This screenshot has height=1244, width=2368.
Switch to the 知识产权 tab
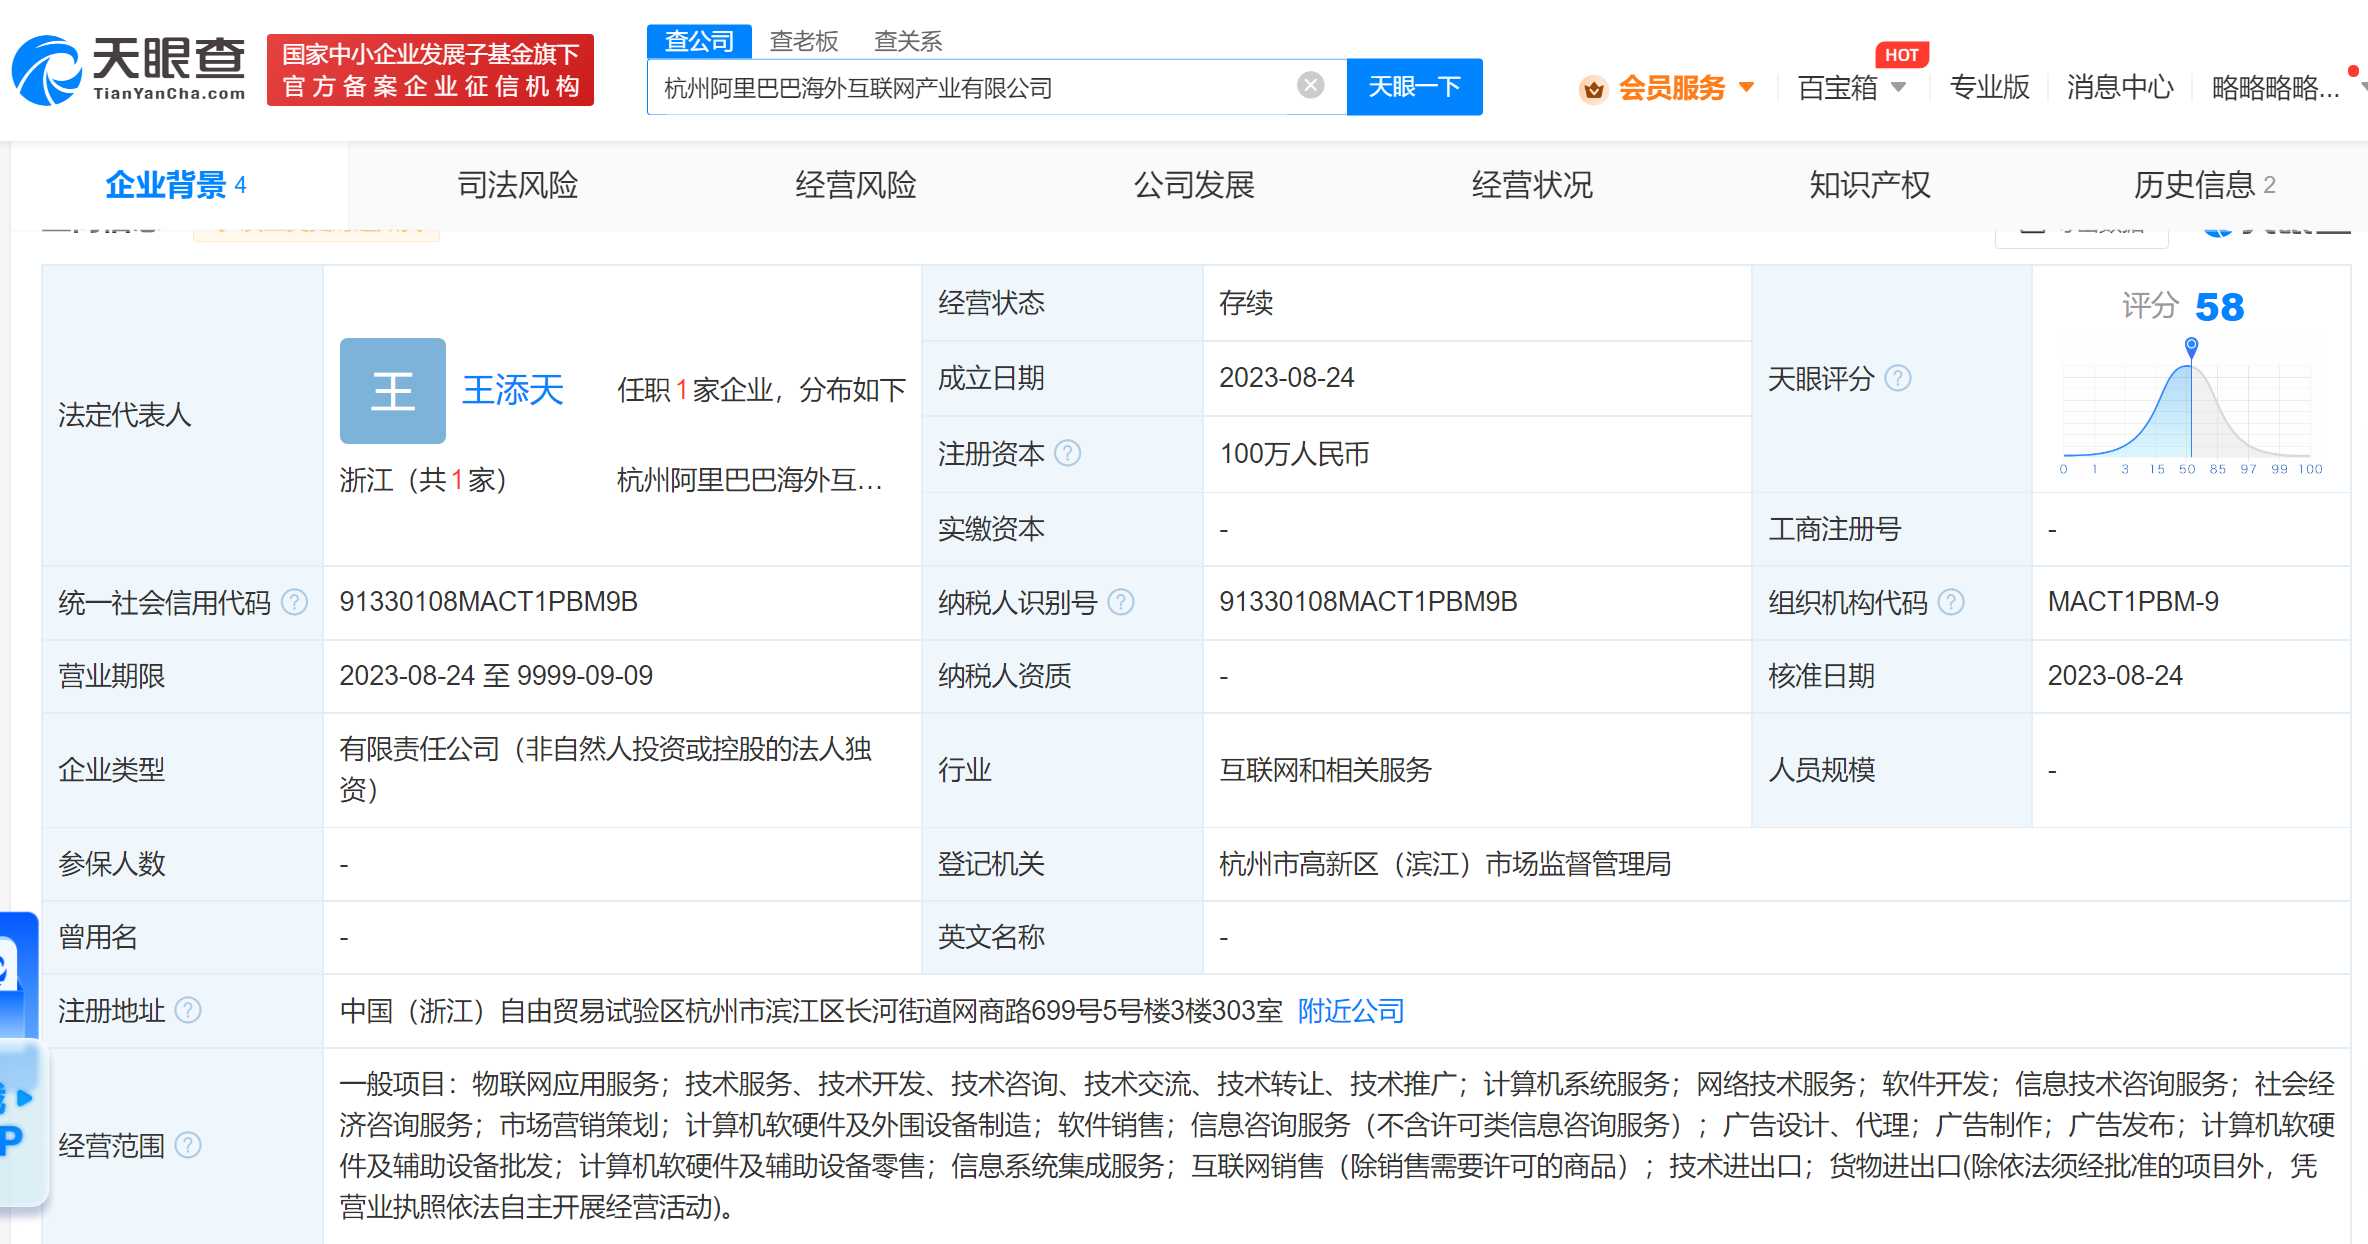click(1870, 185)
